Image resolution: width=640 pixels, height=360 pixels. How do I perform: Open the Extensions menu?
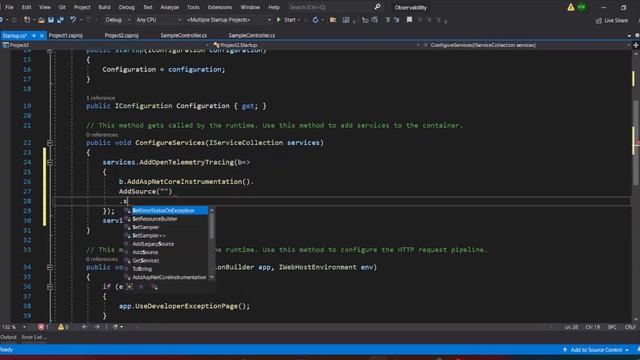pos(220,7)
